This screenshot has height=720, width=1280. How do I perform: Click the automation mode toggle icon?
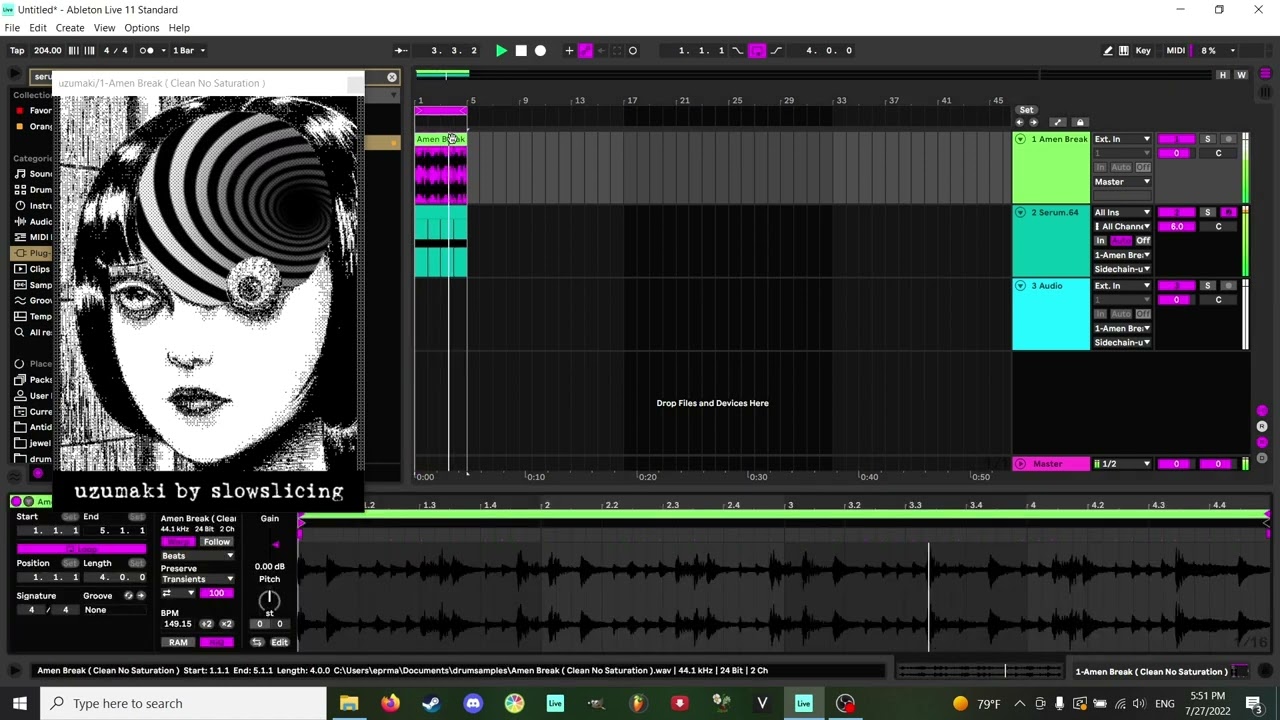[x=1058, y=122]
